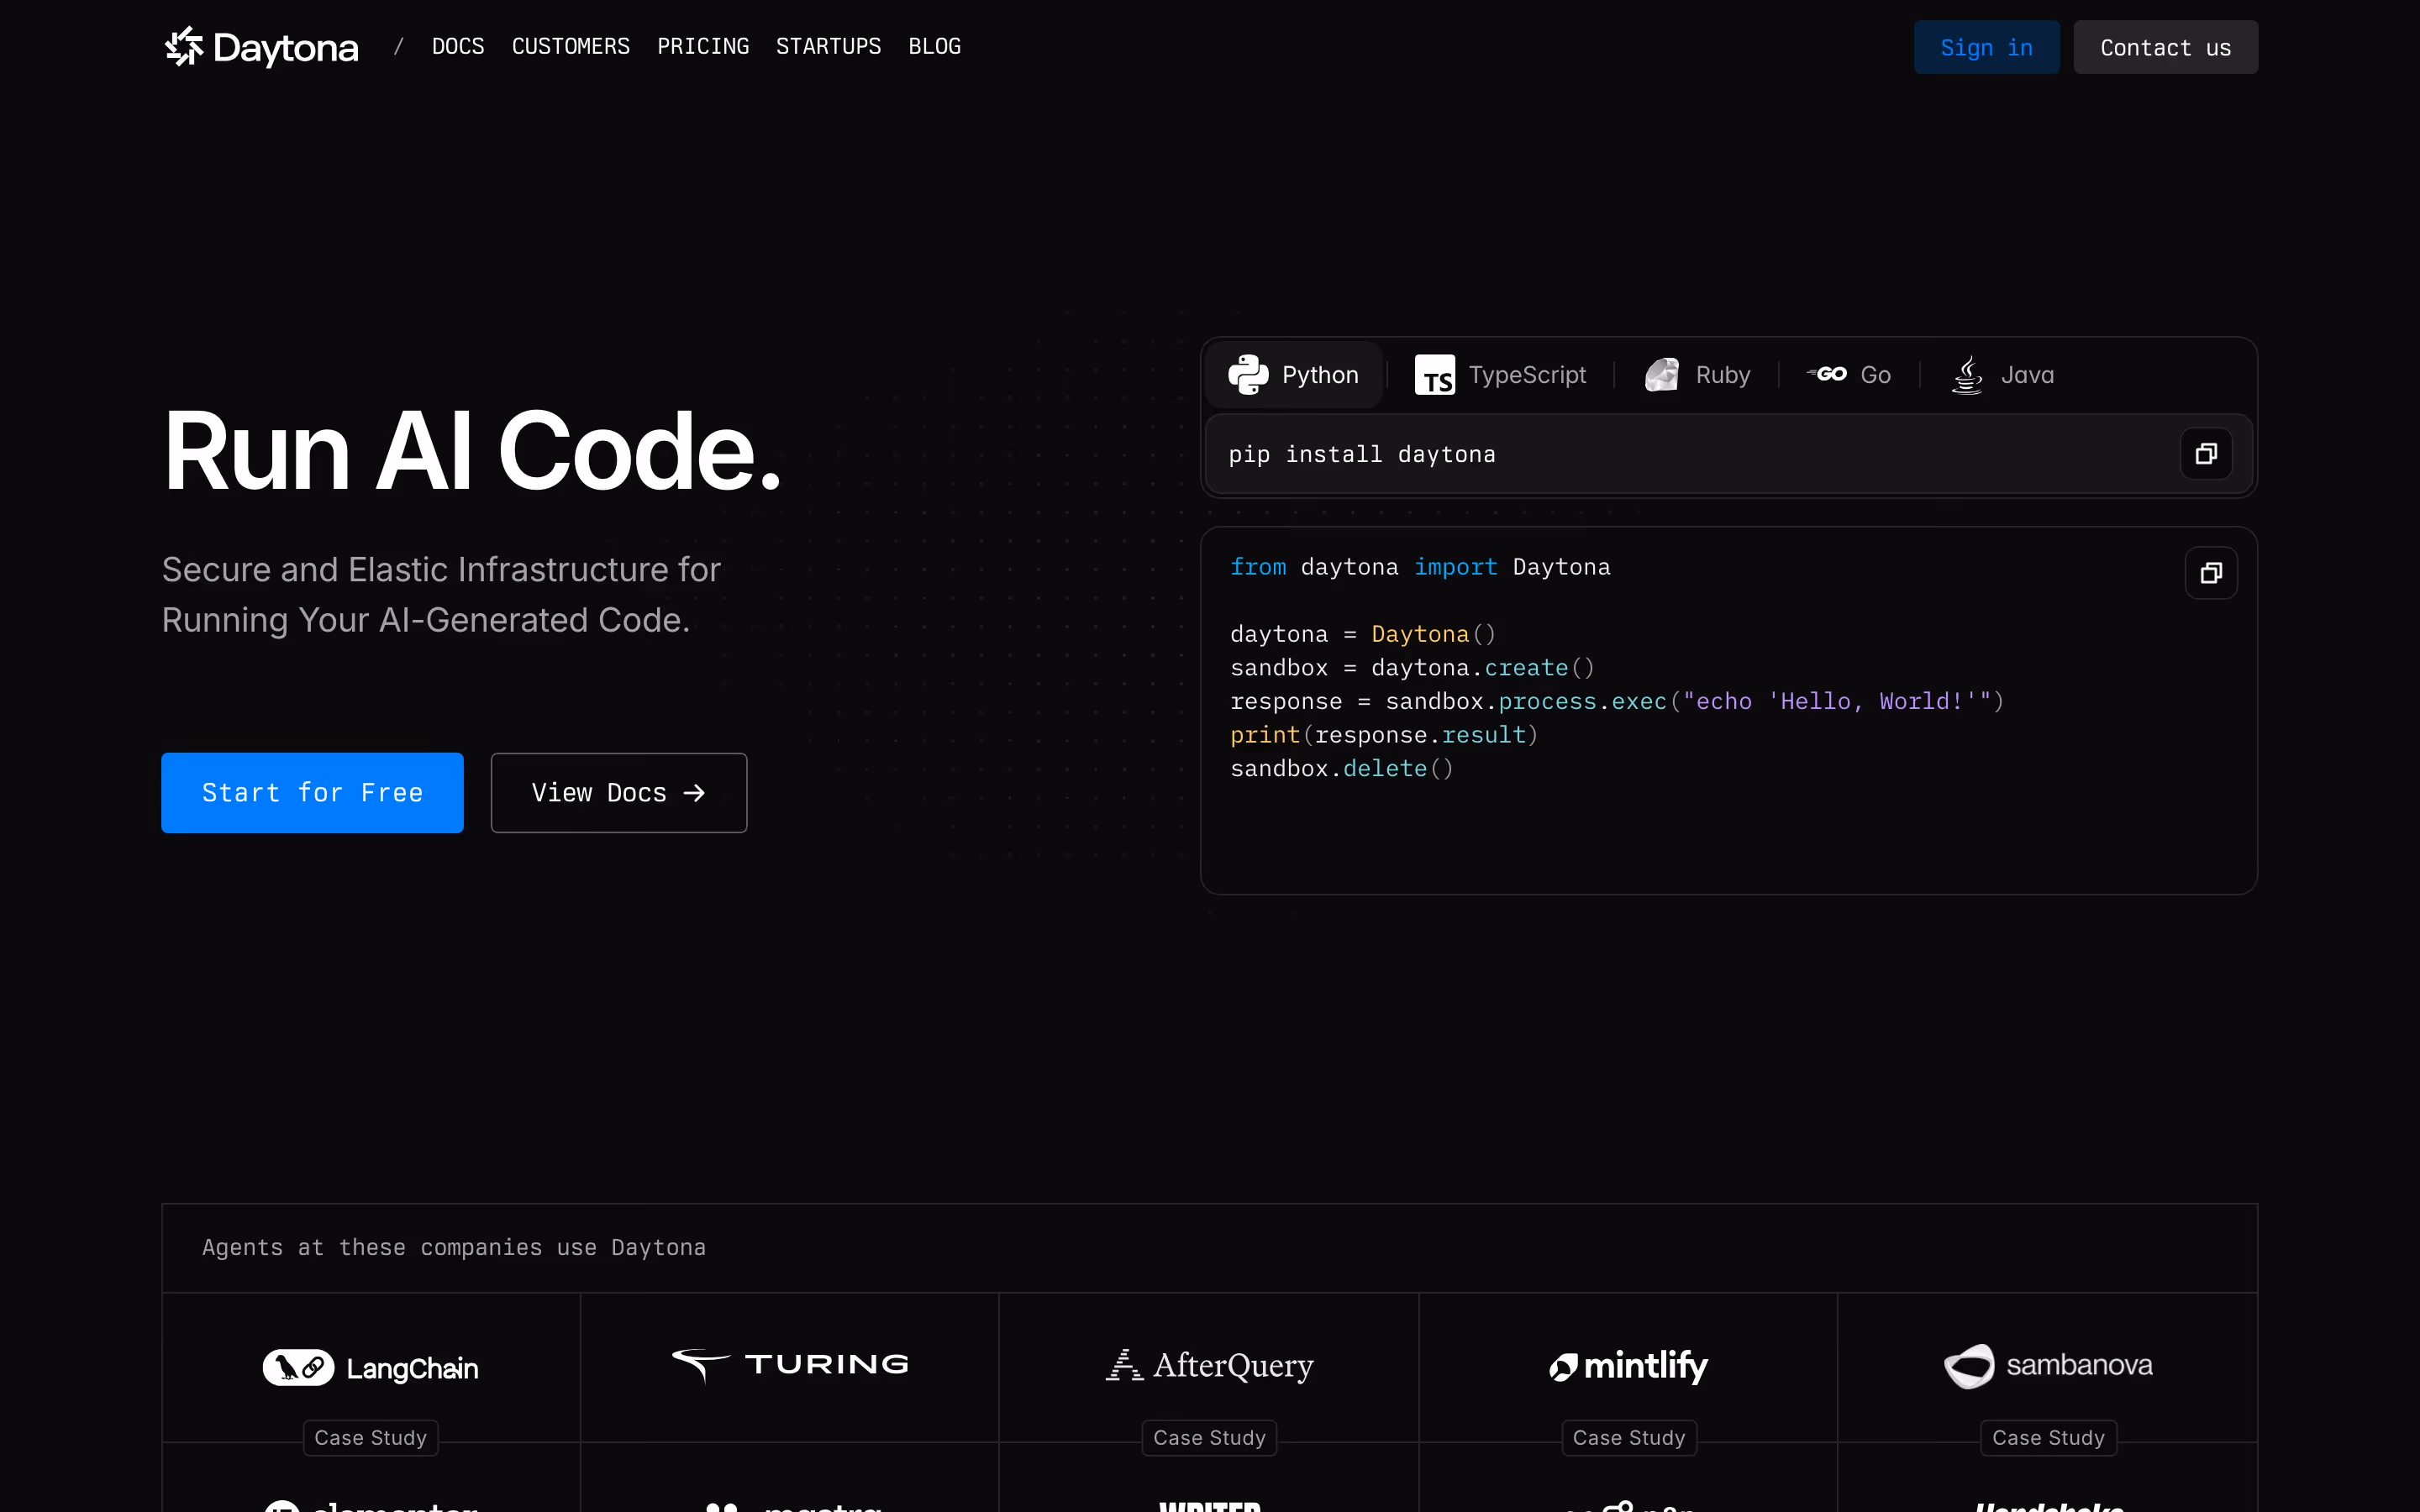This screenshot has width=2420, height=1512.
Task: Open LangChain Case Study link
Action: 370,1438
